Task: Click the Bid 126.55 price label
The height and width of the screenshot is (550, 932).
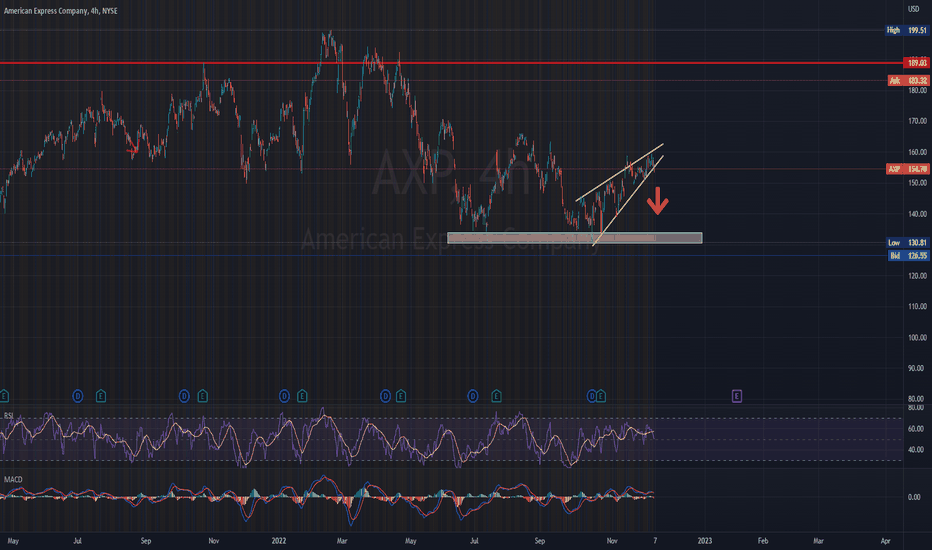Action: click(909, 256)
